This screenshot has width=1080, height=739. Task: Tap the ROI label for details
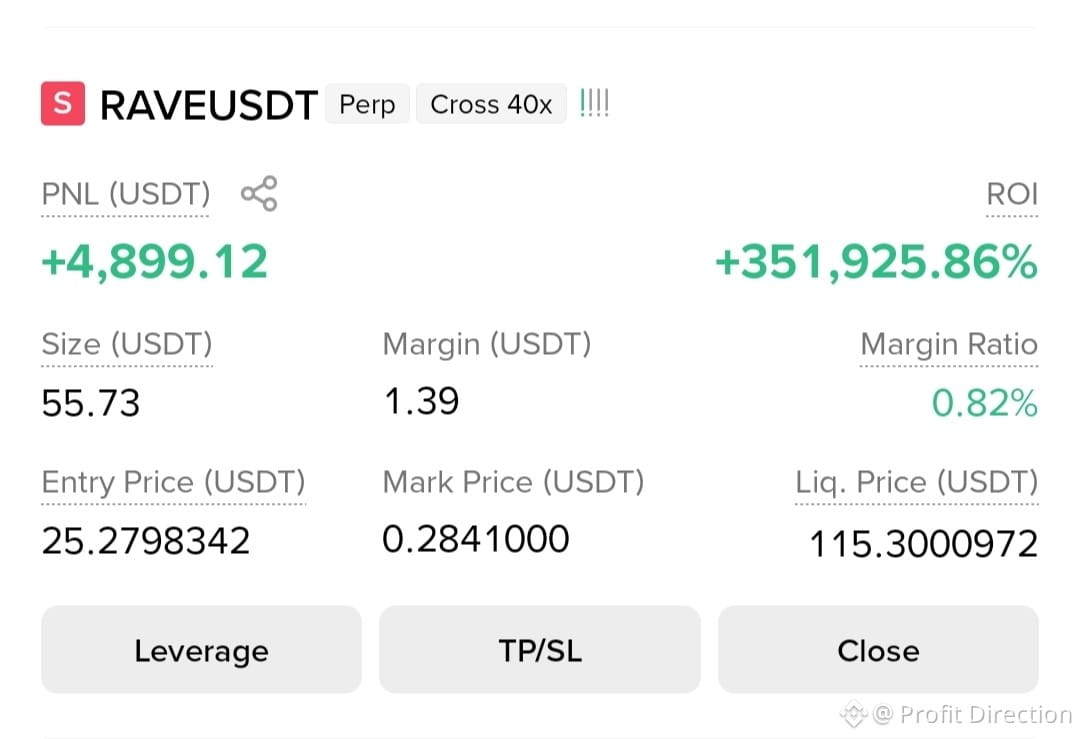[x=1012, y=194]
